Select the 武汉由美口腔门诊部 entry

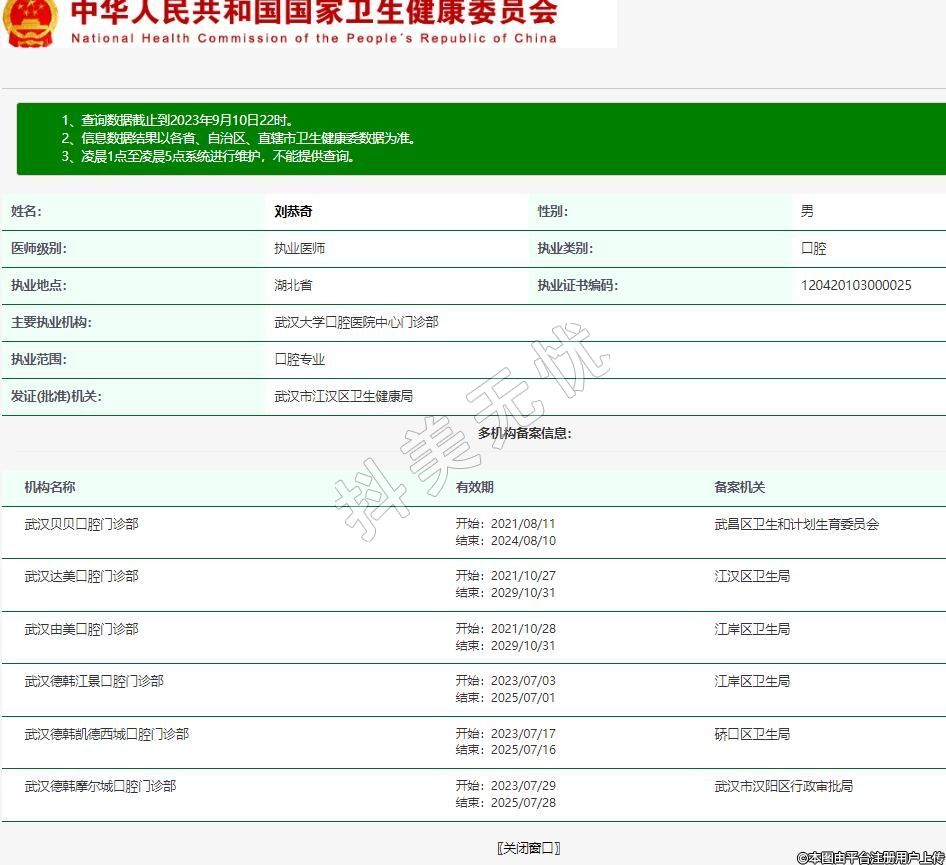point(82,629)
